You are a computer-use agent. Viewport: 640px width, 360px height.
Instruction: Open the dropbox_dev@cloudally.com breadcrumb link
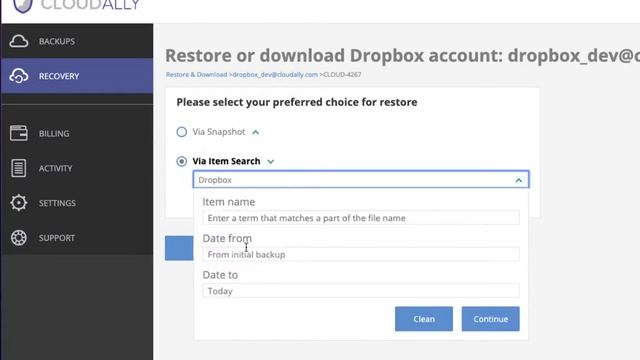click(275, 74)
